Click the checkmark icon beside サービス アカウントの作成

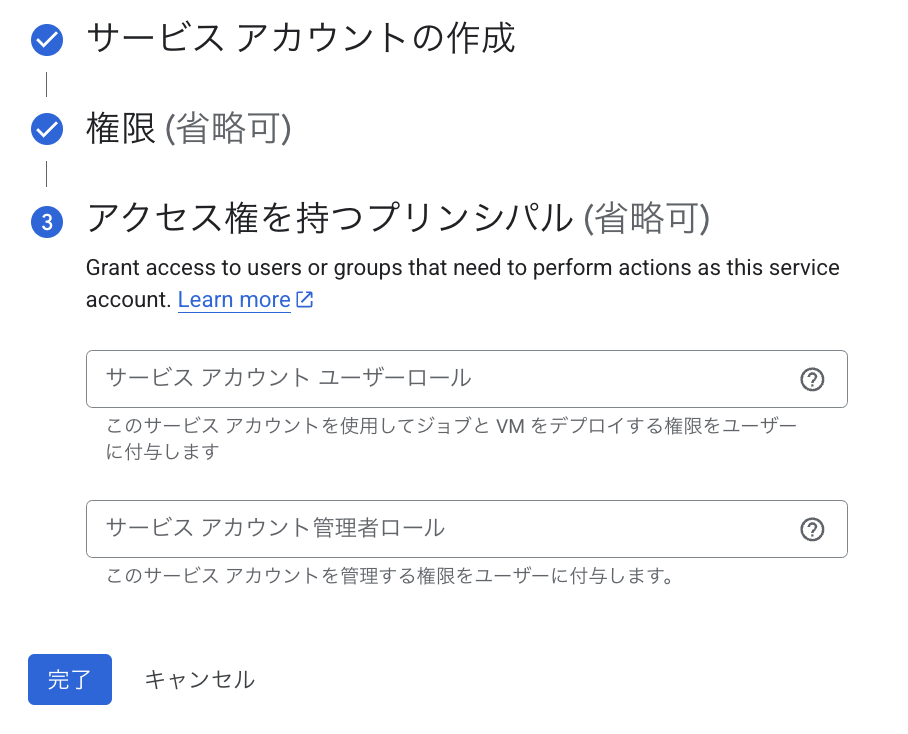[x=47, y=40]
